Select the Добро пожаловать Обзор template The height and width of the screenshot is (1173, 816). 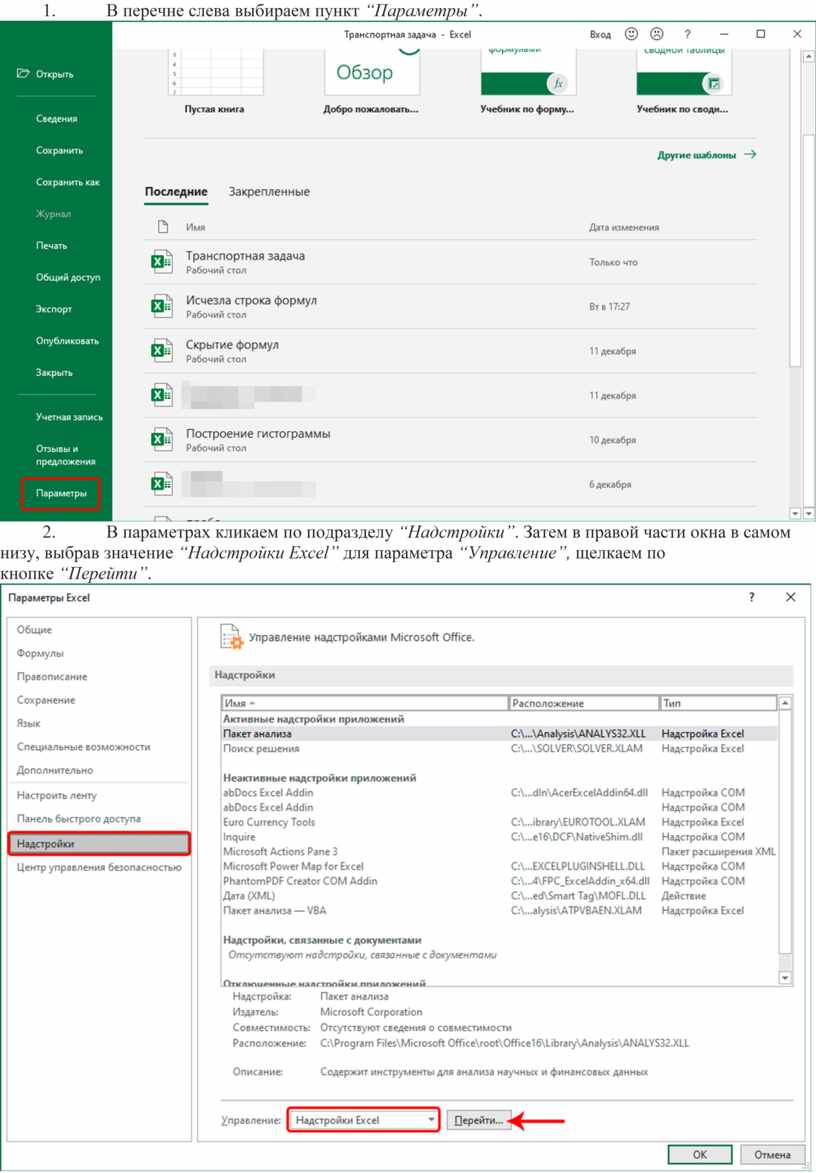371,82
